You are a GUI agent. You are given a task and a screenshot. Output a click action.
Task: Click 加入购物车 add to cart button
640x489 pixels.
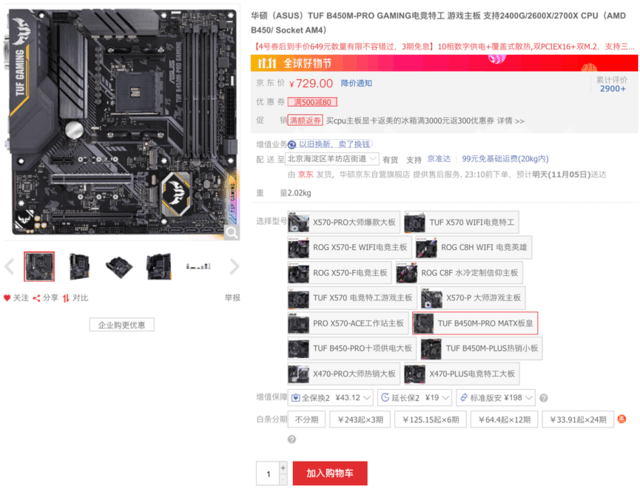330,473
